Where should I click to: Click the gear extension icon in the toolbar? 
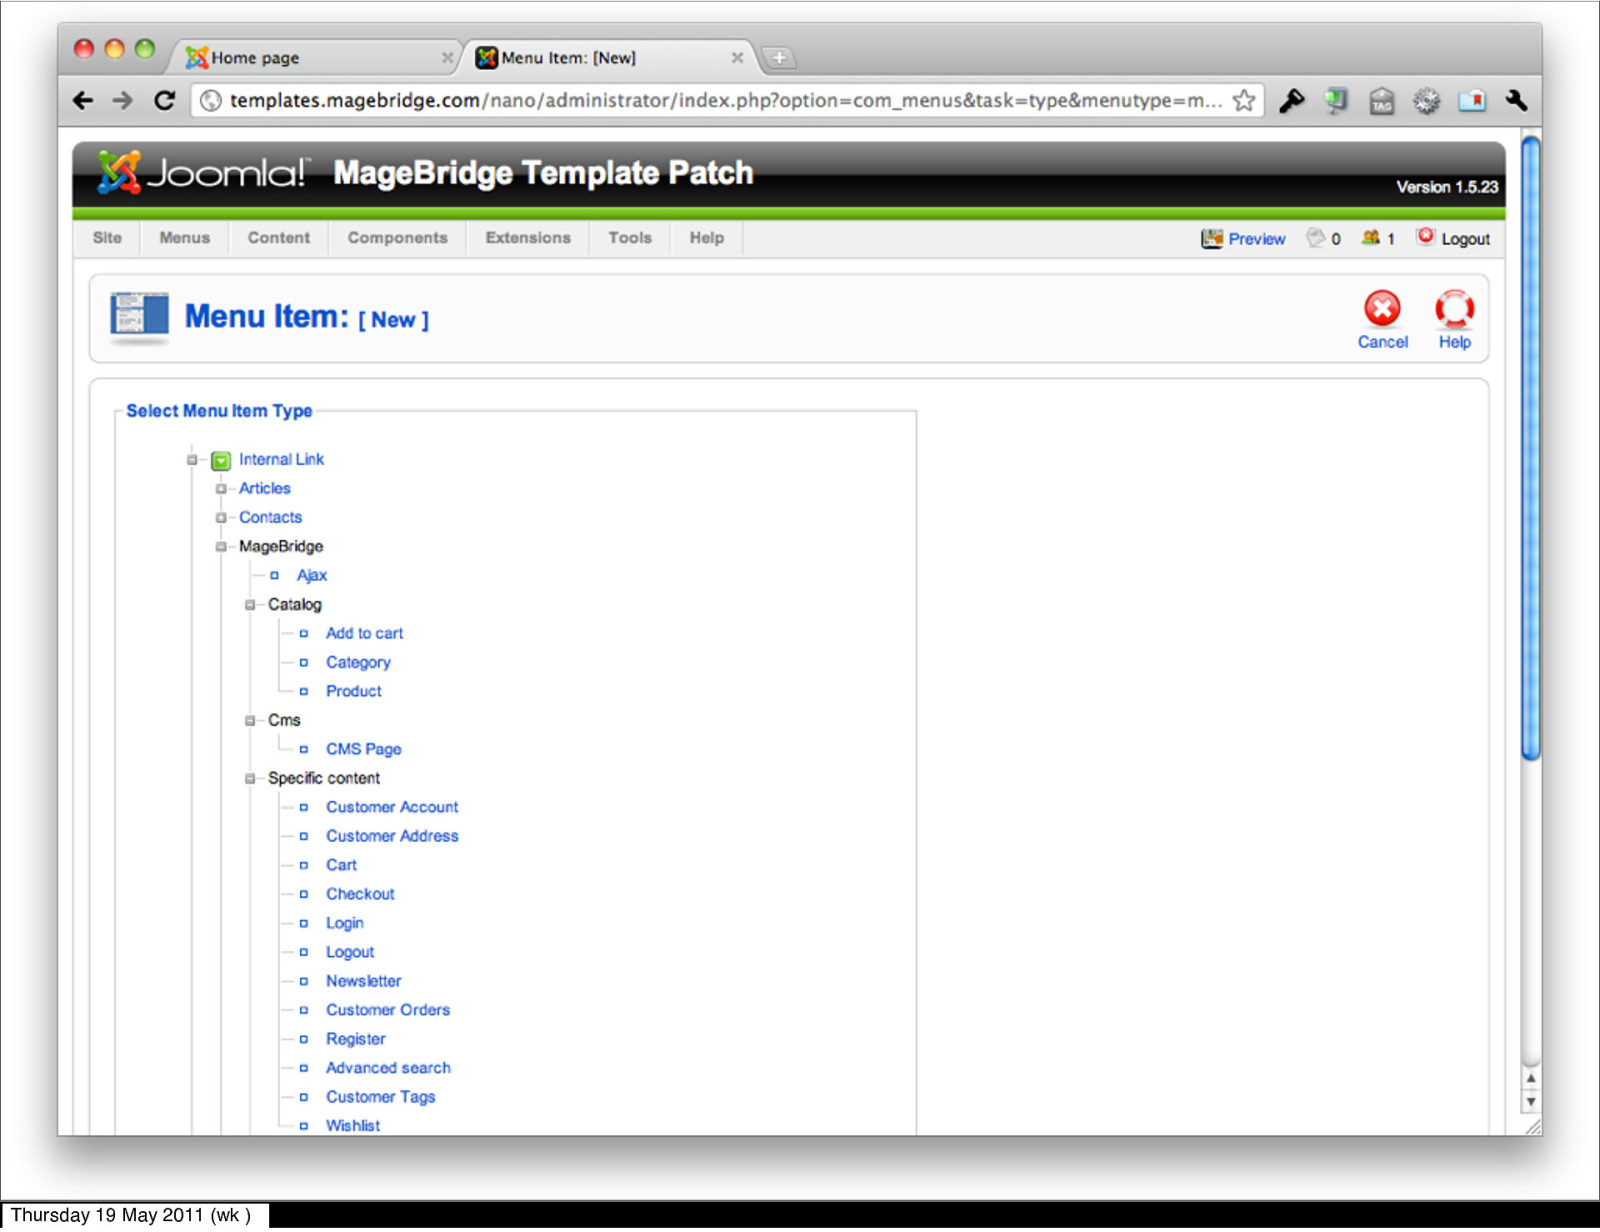[x=1426, y=101]
